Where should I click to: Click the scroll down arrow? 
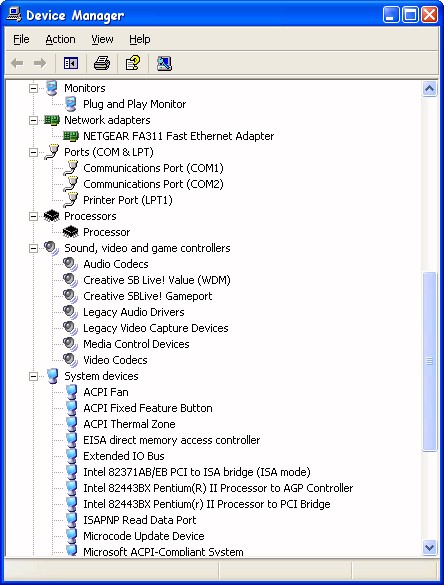[x=429, y=547]
